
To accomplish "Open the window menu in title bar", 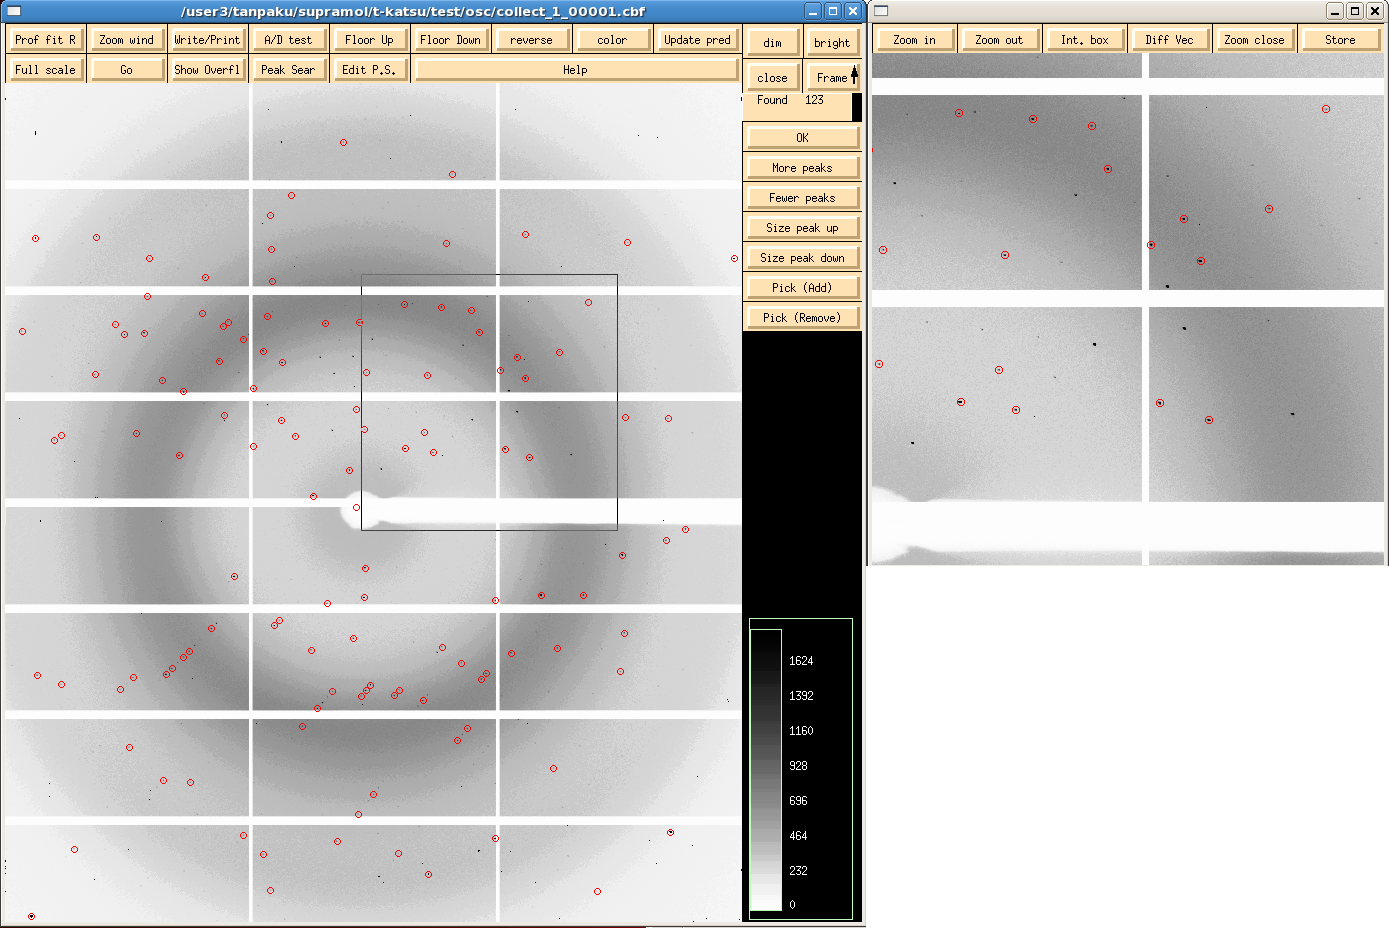I will 14,11.
